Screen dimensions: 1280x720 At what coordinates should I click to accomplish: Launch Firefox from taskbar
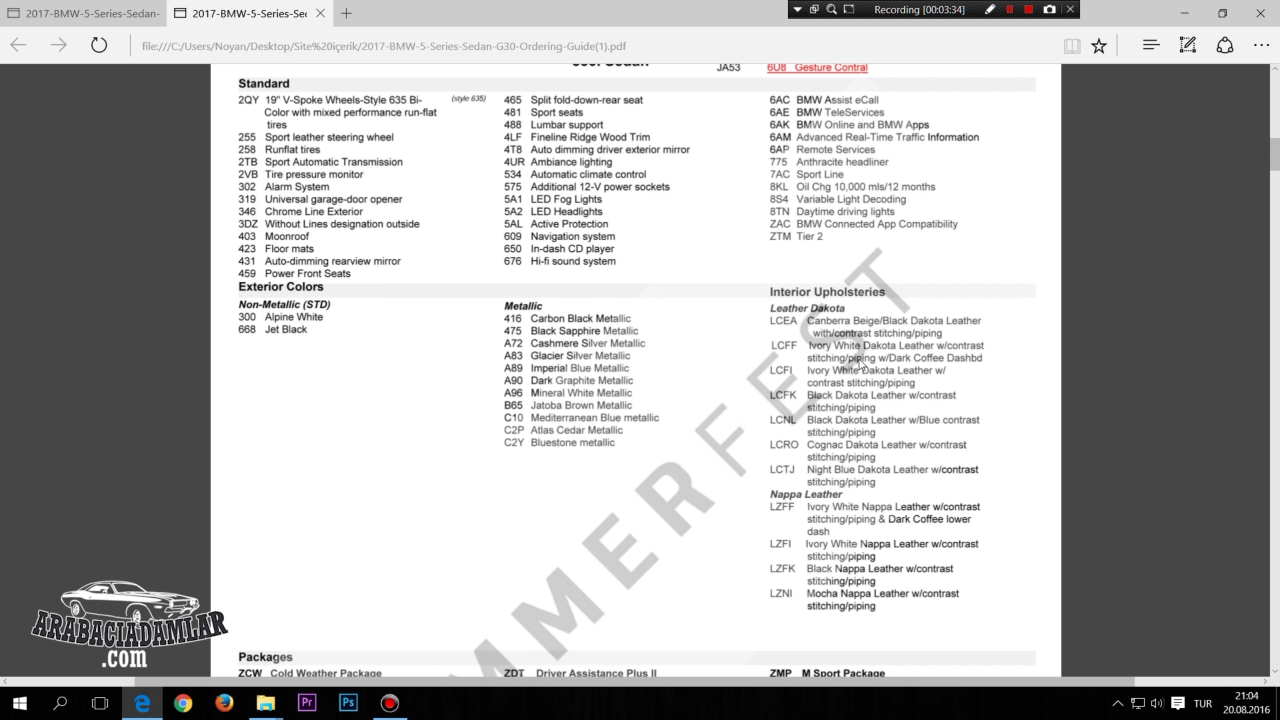click(x=224, y=703)
